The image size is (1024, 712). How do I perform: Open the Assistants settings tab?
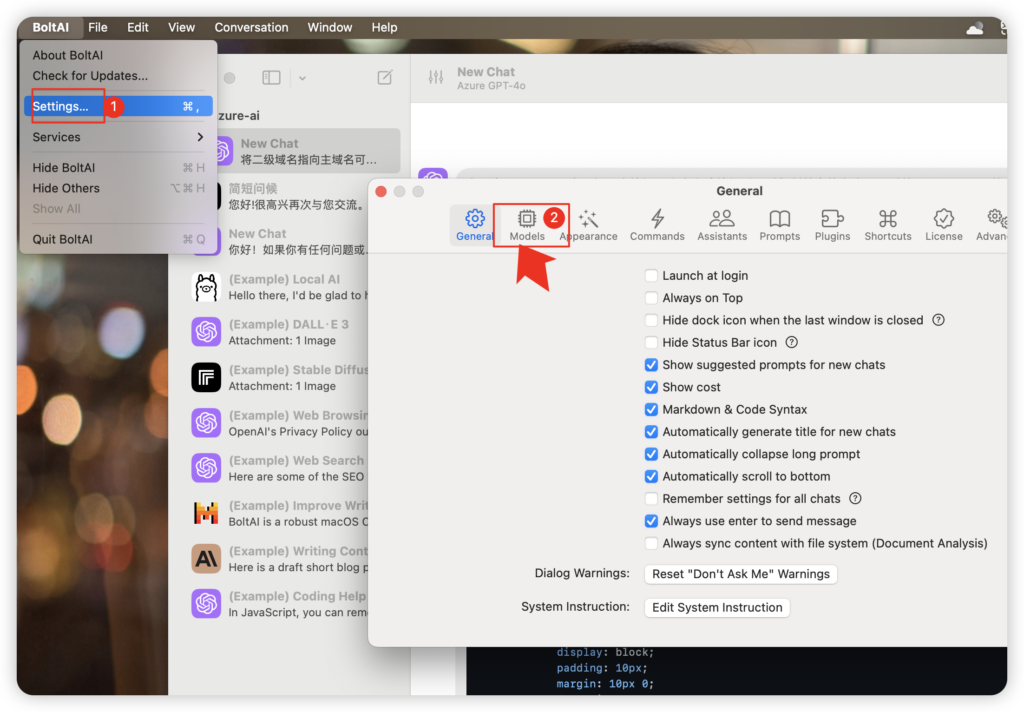722,225
